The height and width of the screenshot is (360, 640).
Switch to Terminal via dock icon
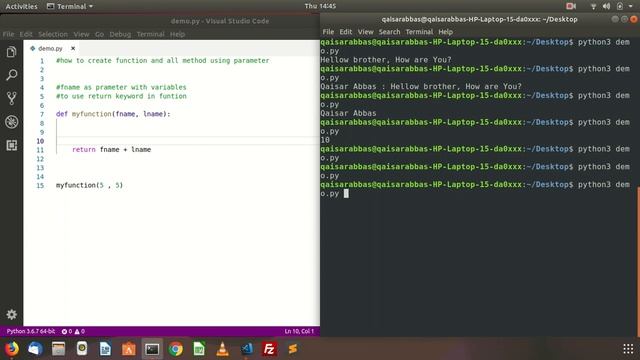point(152,349)
